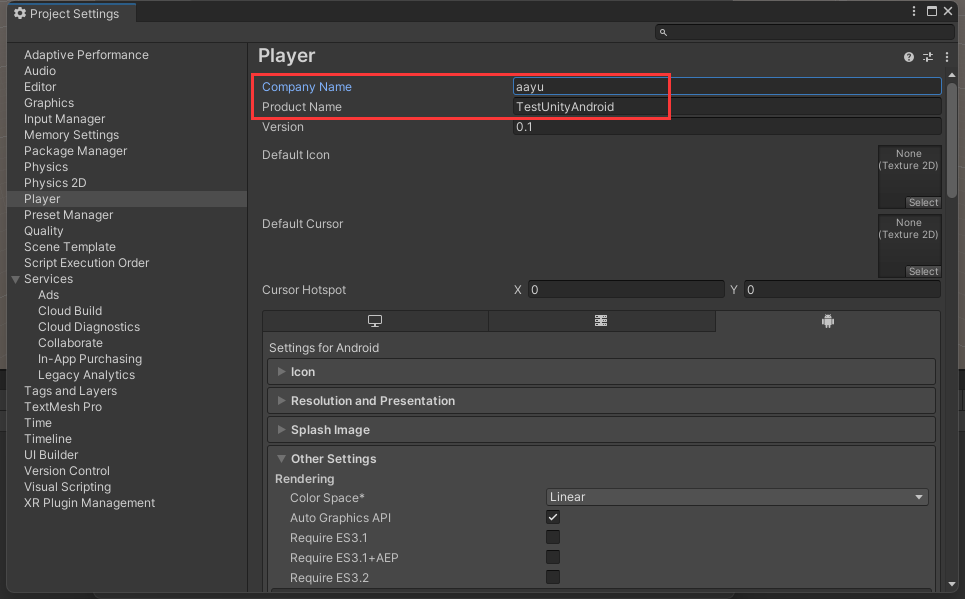
Task: Click the search magnifier icon
Action: click(664, 33)
